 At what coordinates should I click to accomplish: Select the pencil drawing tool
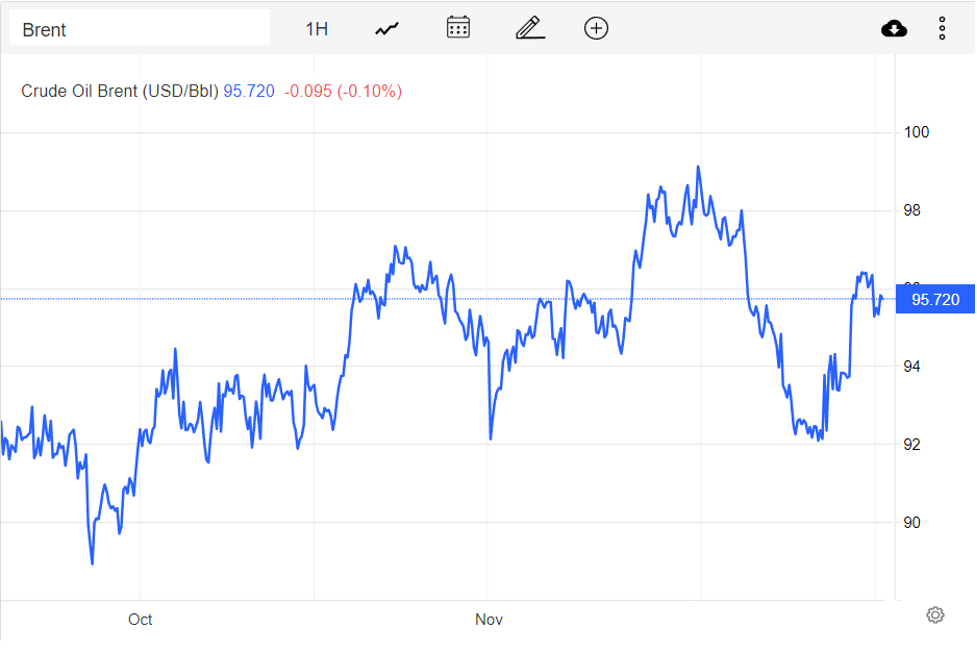[530, 28]
